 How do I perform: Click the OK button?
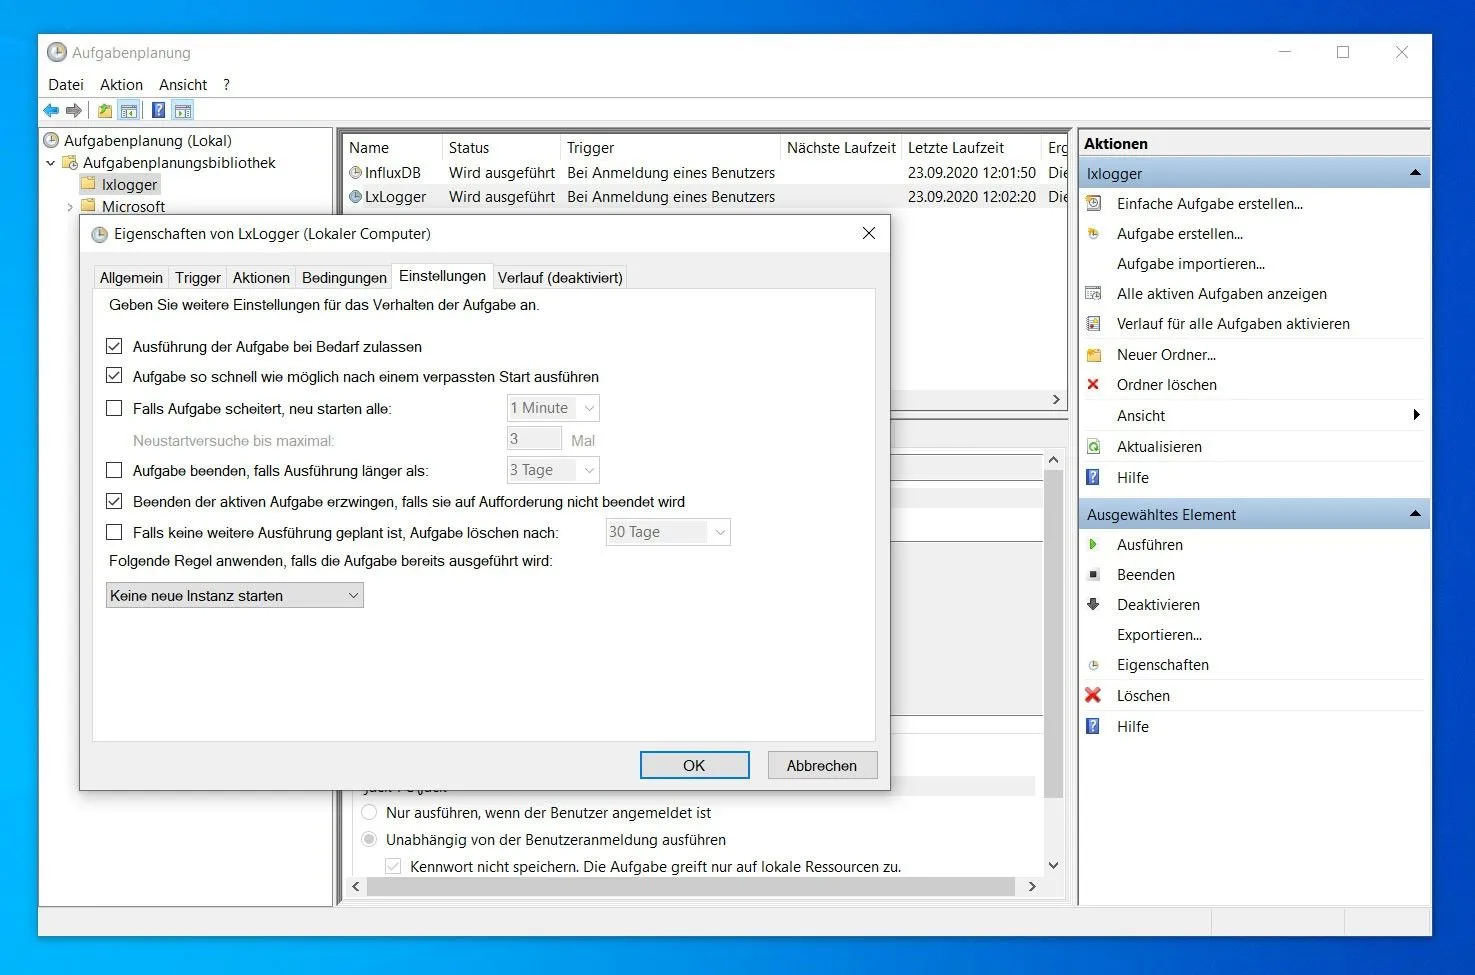point(694,765)
